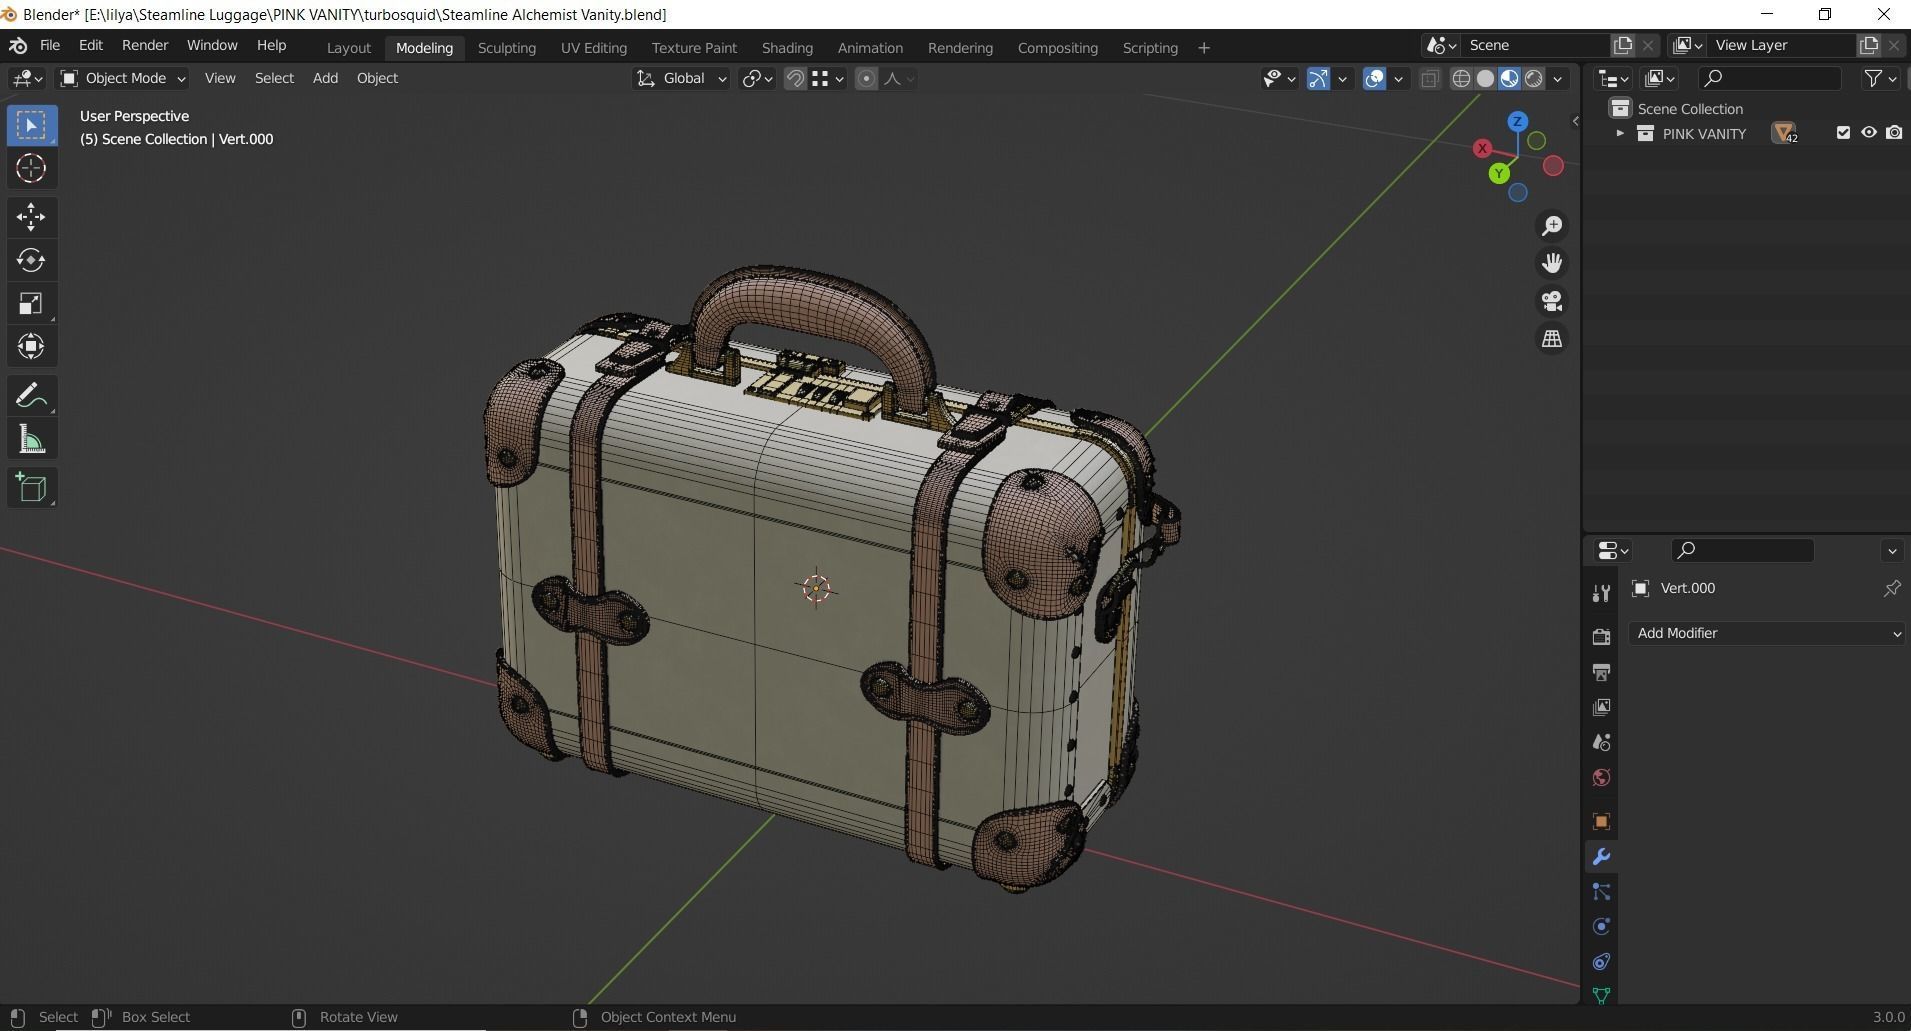1911x1031 pixels.
Task: Toggle PINK VANITY collection exclude checkbox
Action: pyautogui.click(x=1843, y=133)
